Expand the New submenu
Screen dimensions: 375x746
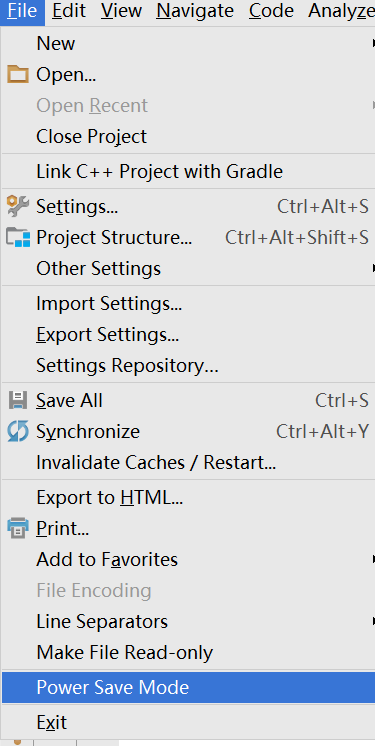tap(188, 43)
